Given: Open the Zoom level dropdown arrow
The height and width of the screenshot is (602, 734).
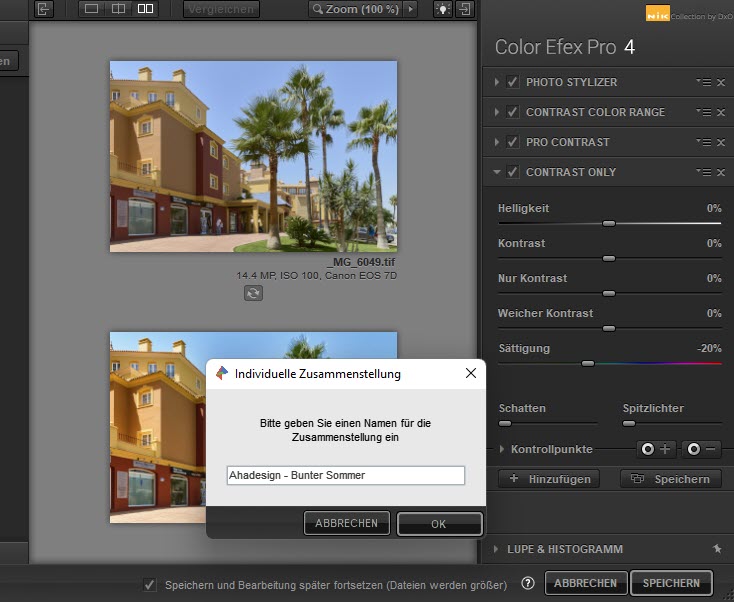Looking at the screenshot, I should tap(411, 9).
